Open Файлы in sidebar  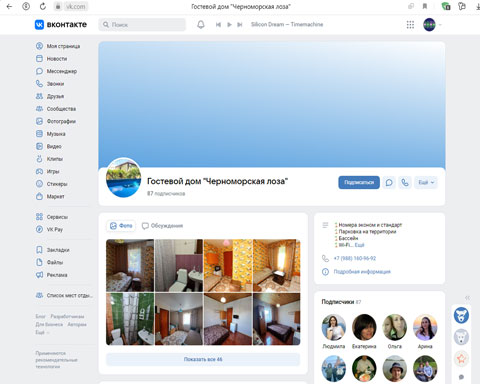tap(50, 262)
